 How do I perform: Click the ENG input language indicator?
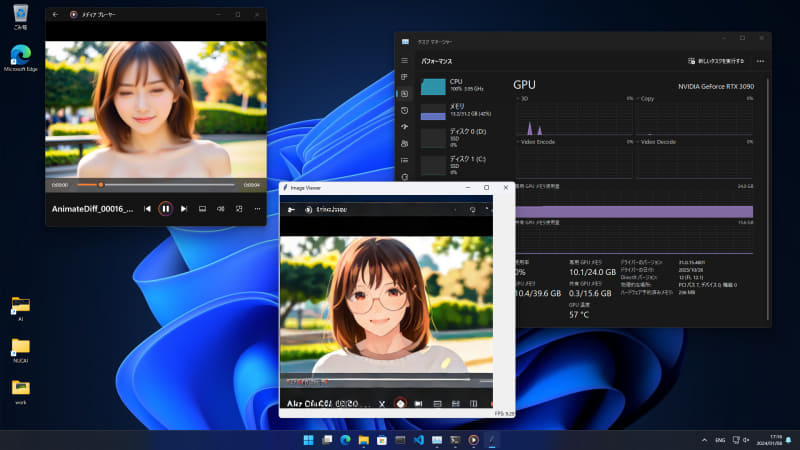click(720, 440)
